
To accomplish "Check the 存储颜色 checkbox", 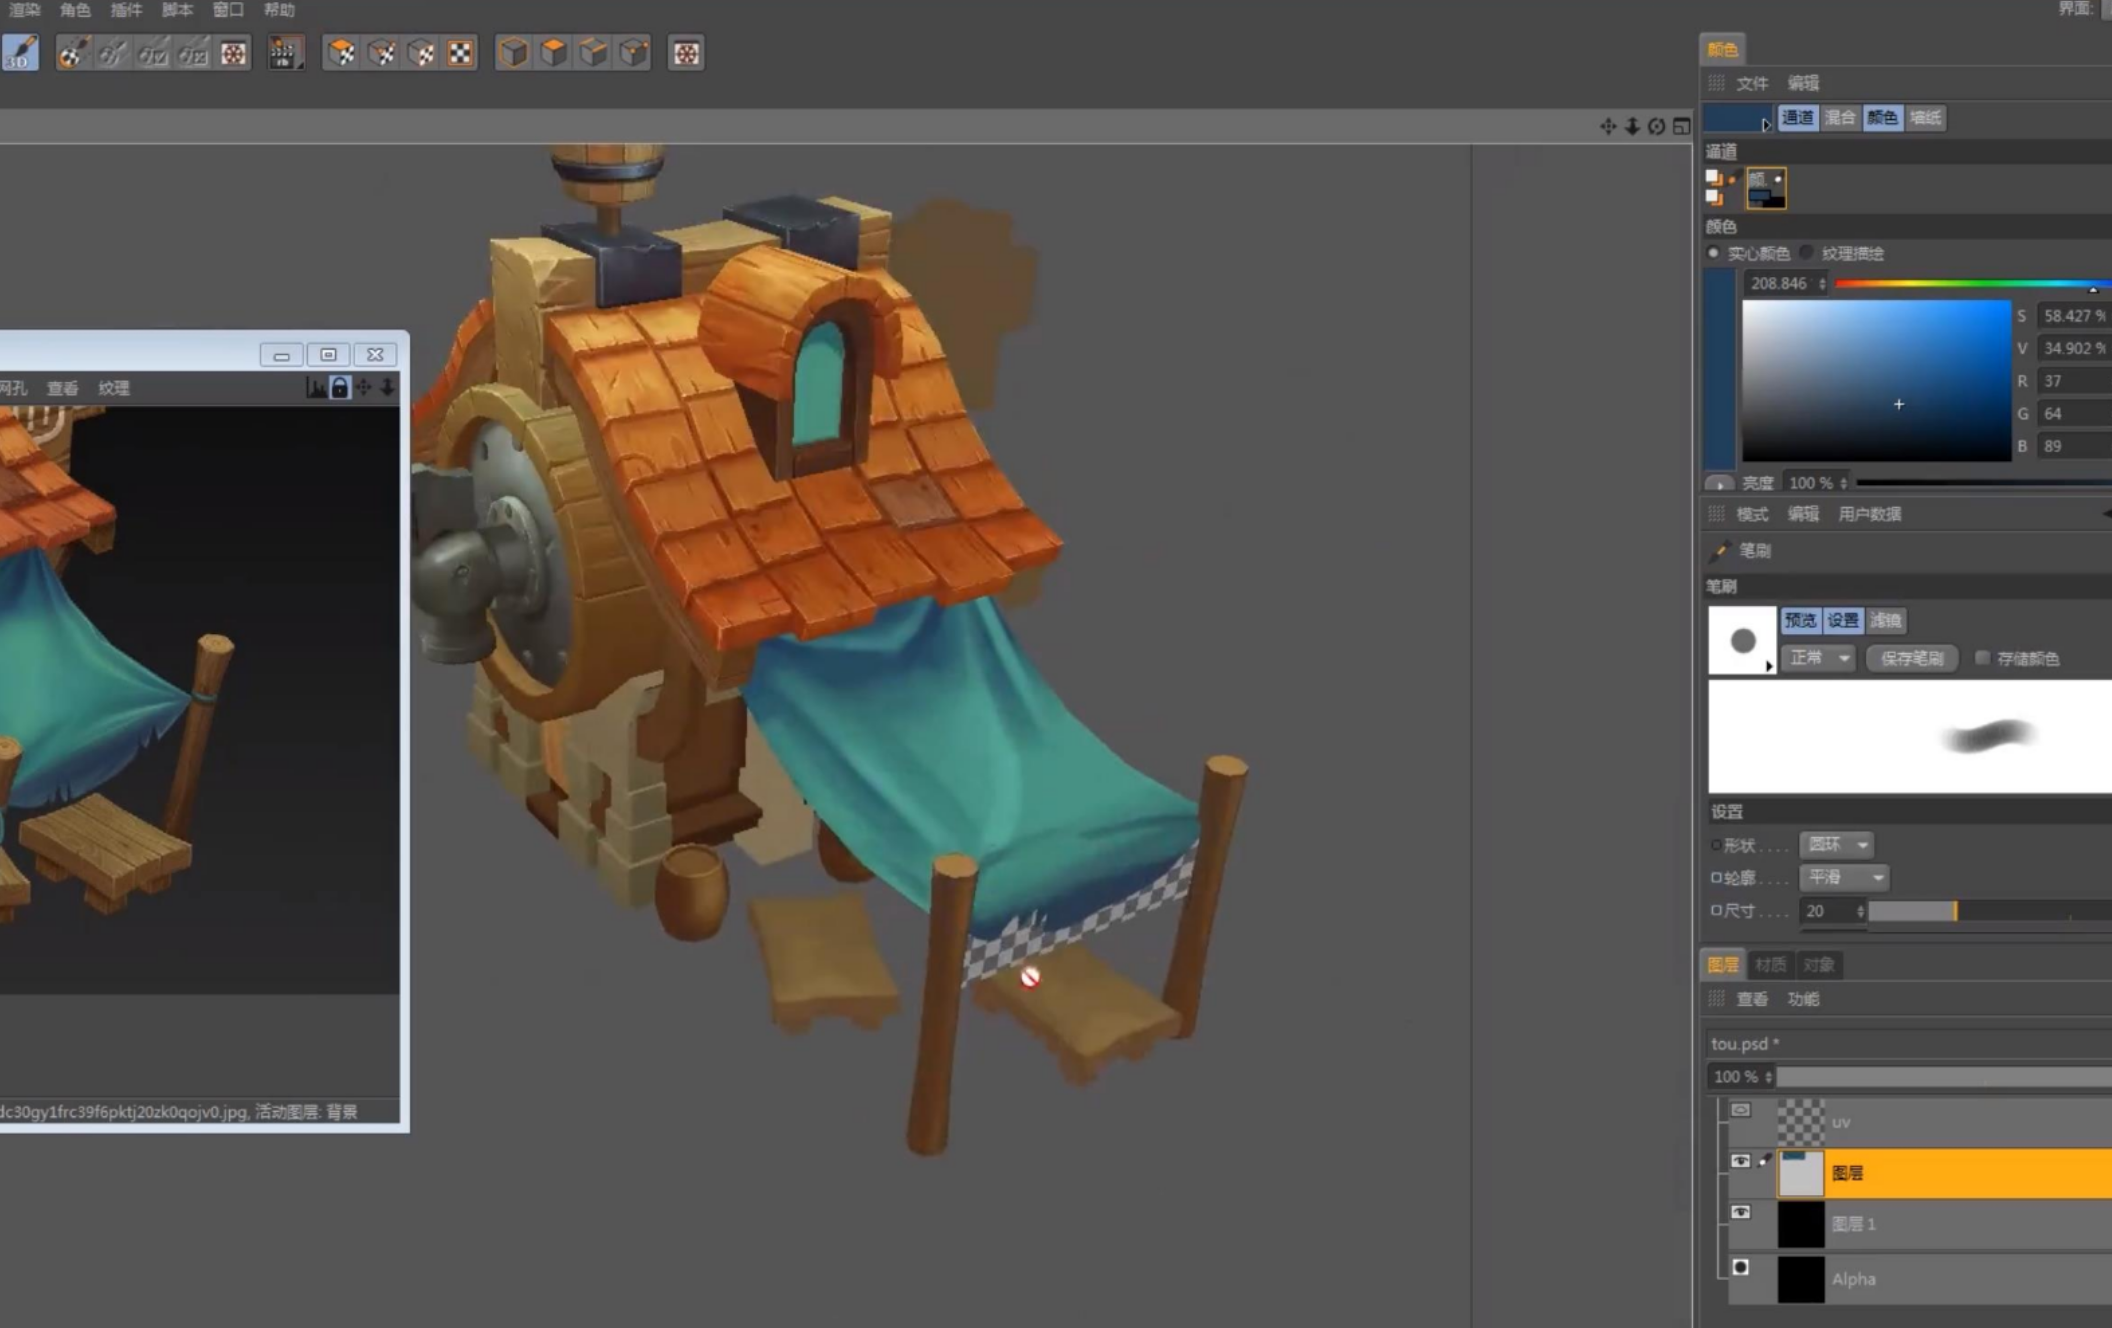I will (x=1982, y=658).
